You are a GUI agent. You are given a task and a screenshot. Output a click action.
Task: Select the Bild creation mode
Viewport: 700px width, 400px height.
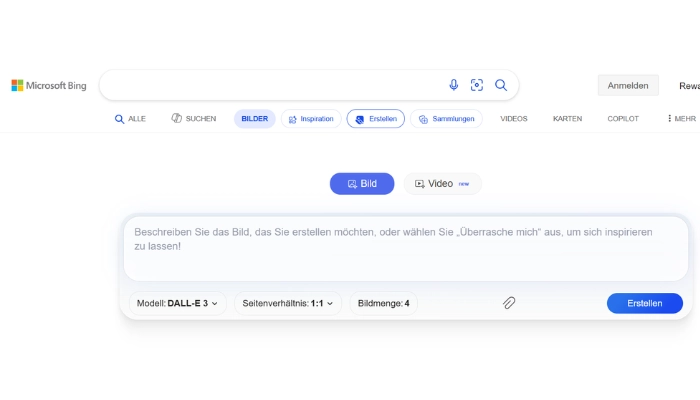[x=362, y=183]
